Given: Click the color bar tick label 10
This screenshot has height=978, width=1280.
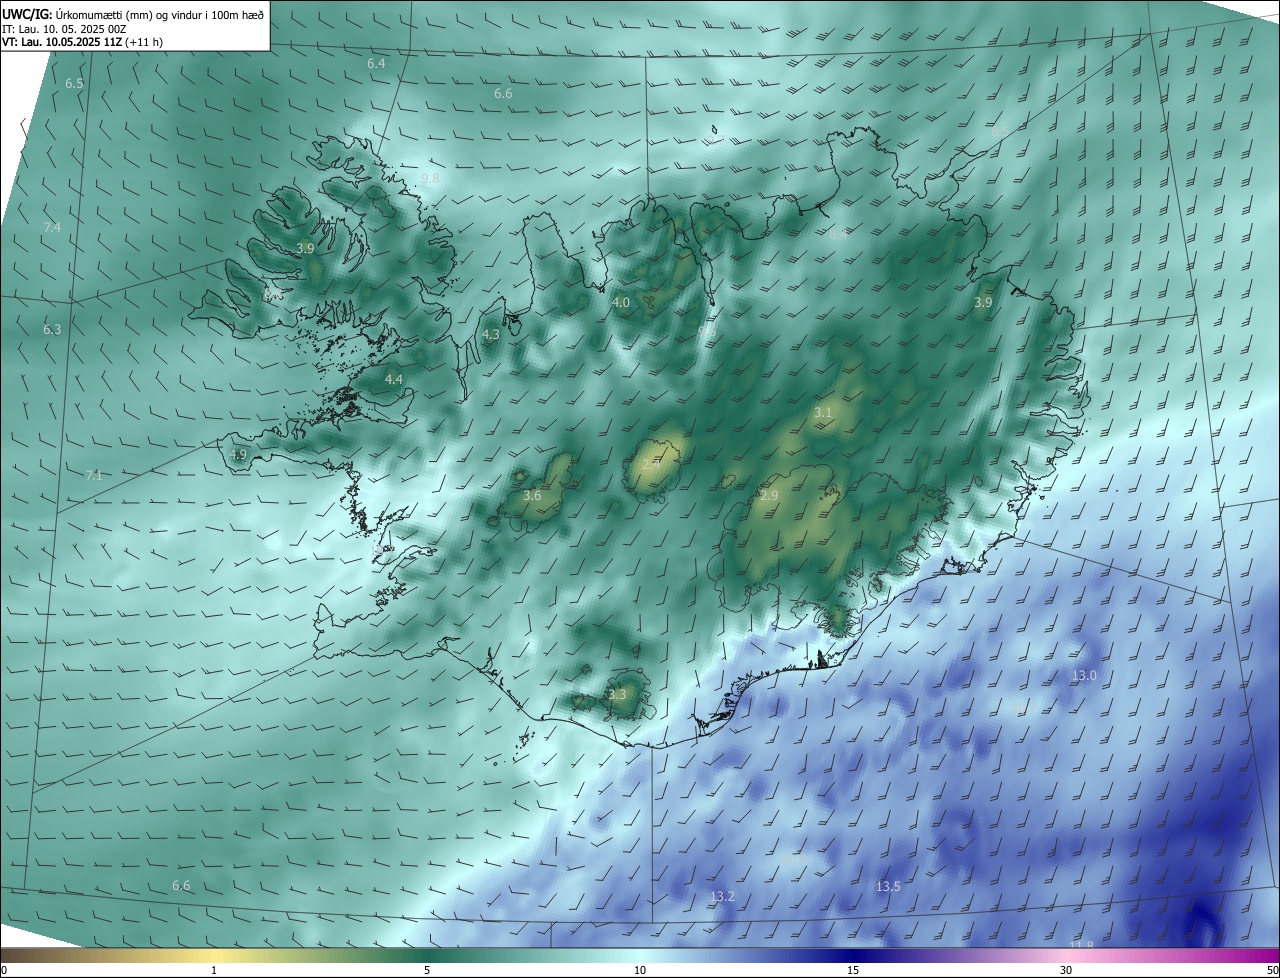Looking at the screenshot, I should (640, 970).
